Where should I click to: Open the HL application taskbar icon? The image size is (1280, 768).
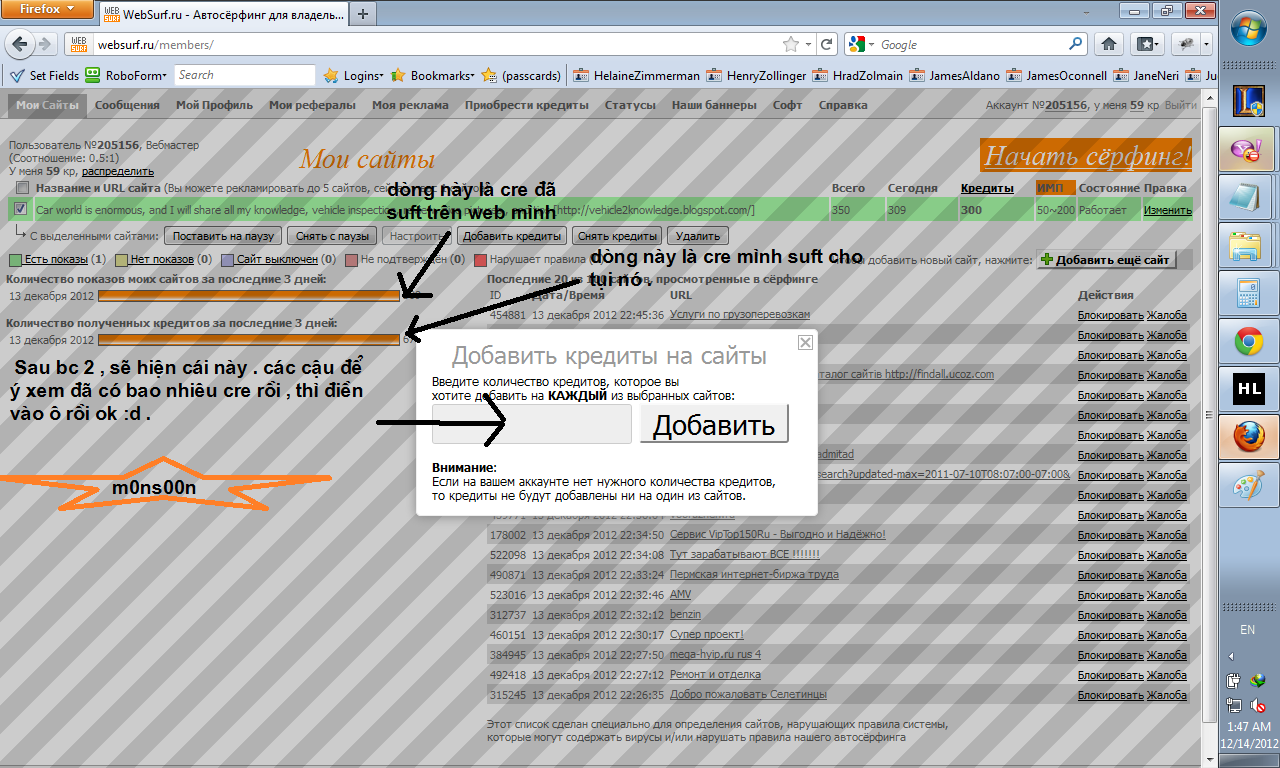pyautogui.click(x=1247, y=390)
